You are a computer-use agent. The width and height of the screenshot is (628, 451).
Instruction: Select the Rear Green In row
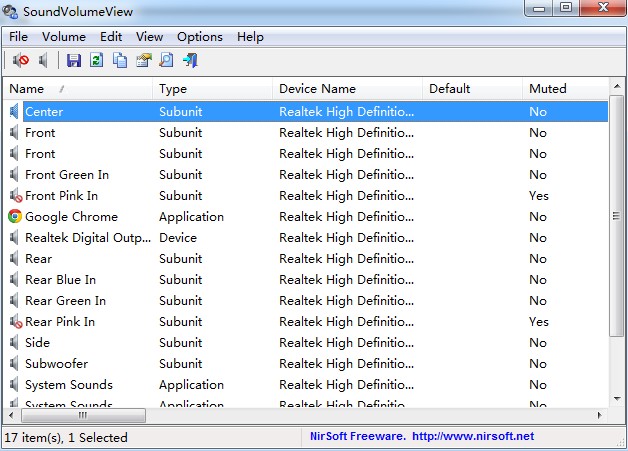(306, 300)
